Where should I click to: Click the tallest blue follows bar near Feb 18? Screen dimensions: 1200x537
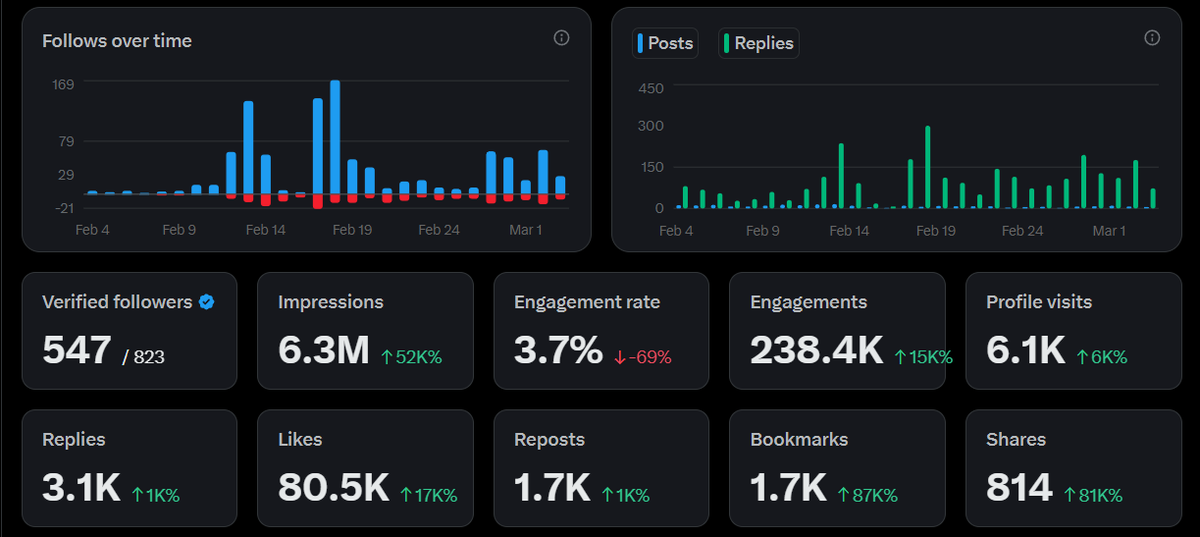point(335,137)
